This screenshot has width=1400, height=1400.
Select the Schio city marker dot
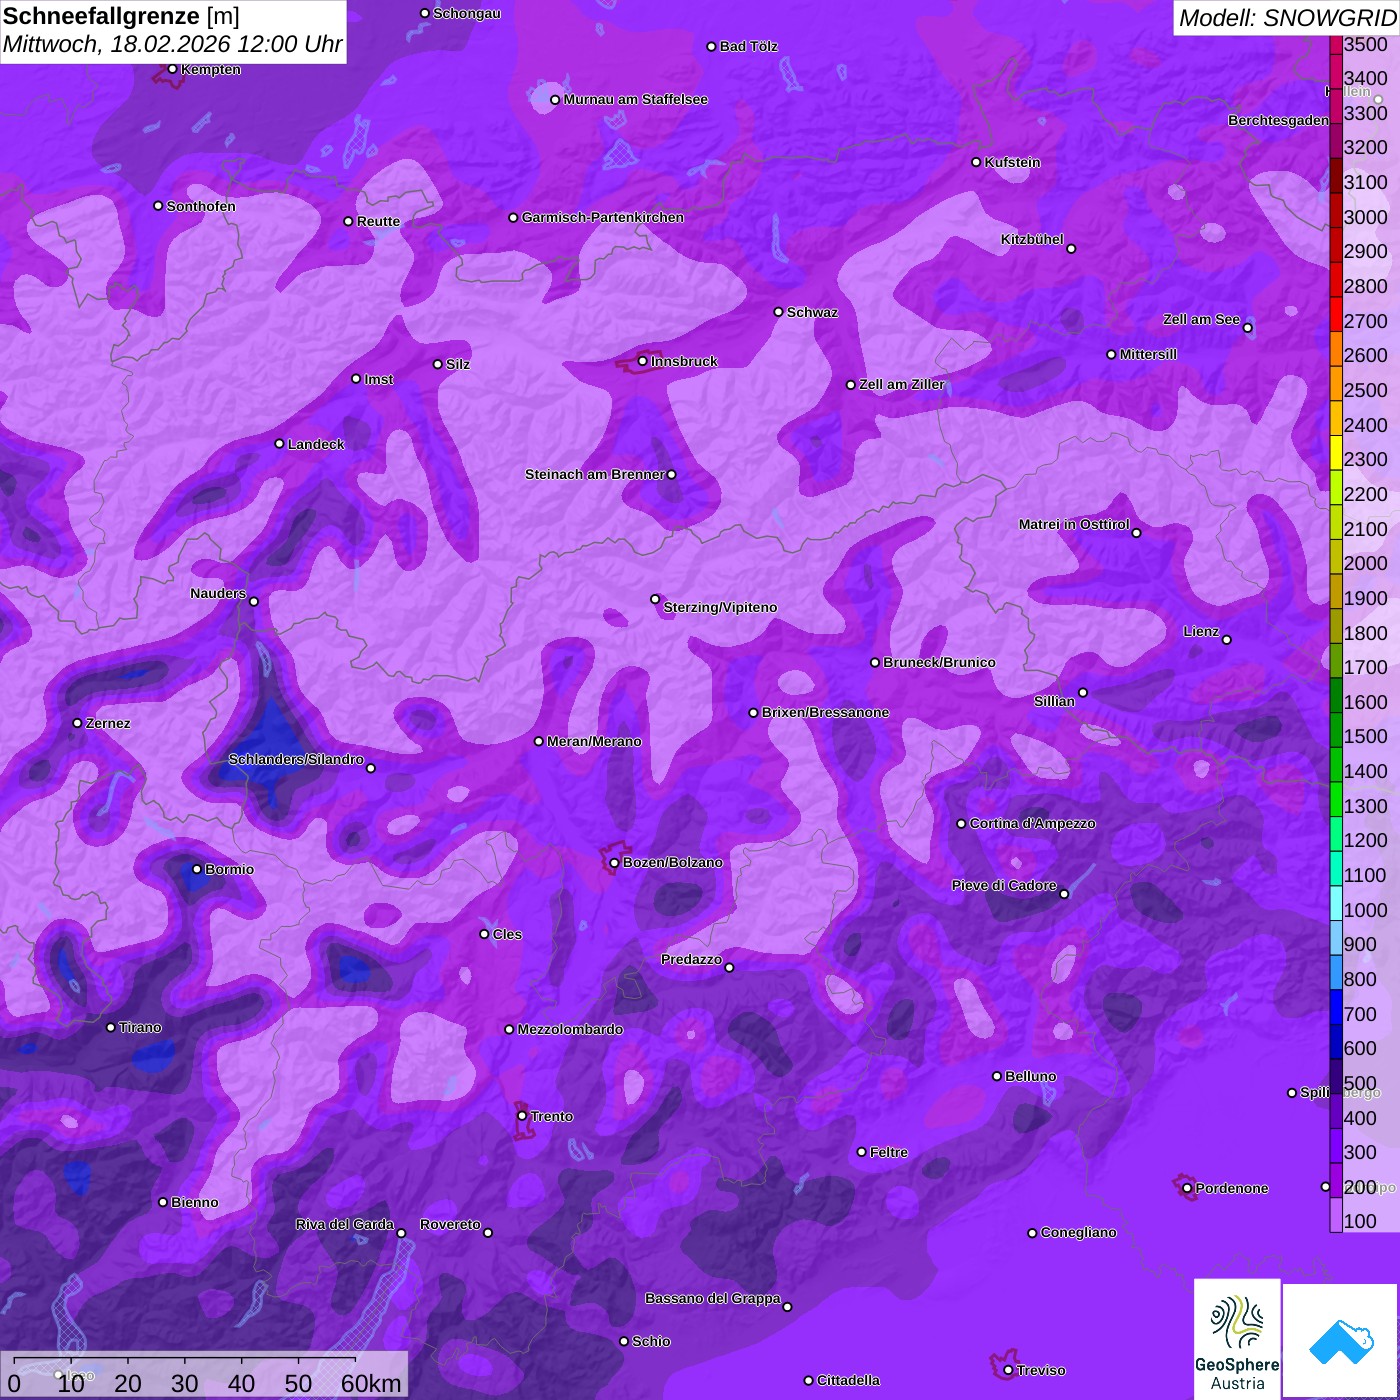tap(624, 1341)
